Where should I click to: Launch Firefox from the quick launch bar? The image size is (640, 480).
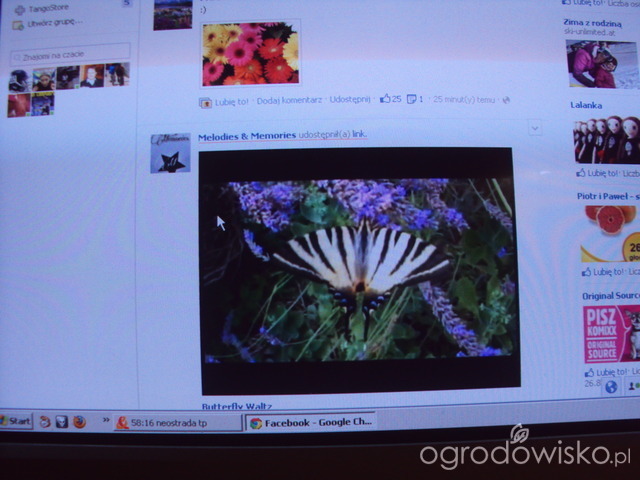pos(79,422)
